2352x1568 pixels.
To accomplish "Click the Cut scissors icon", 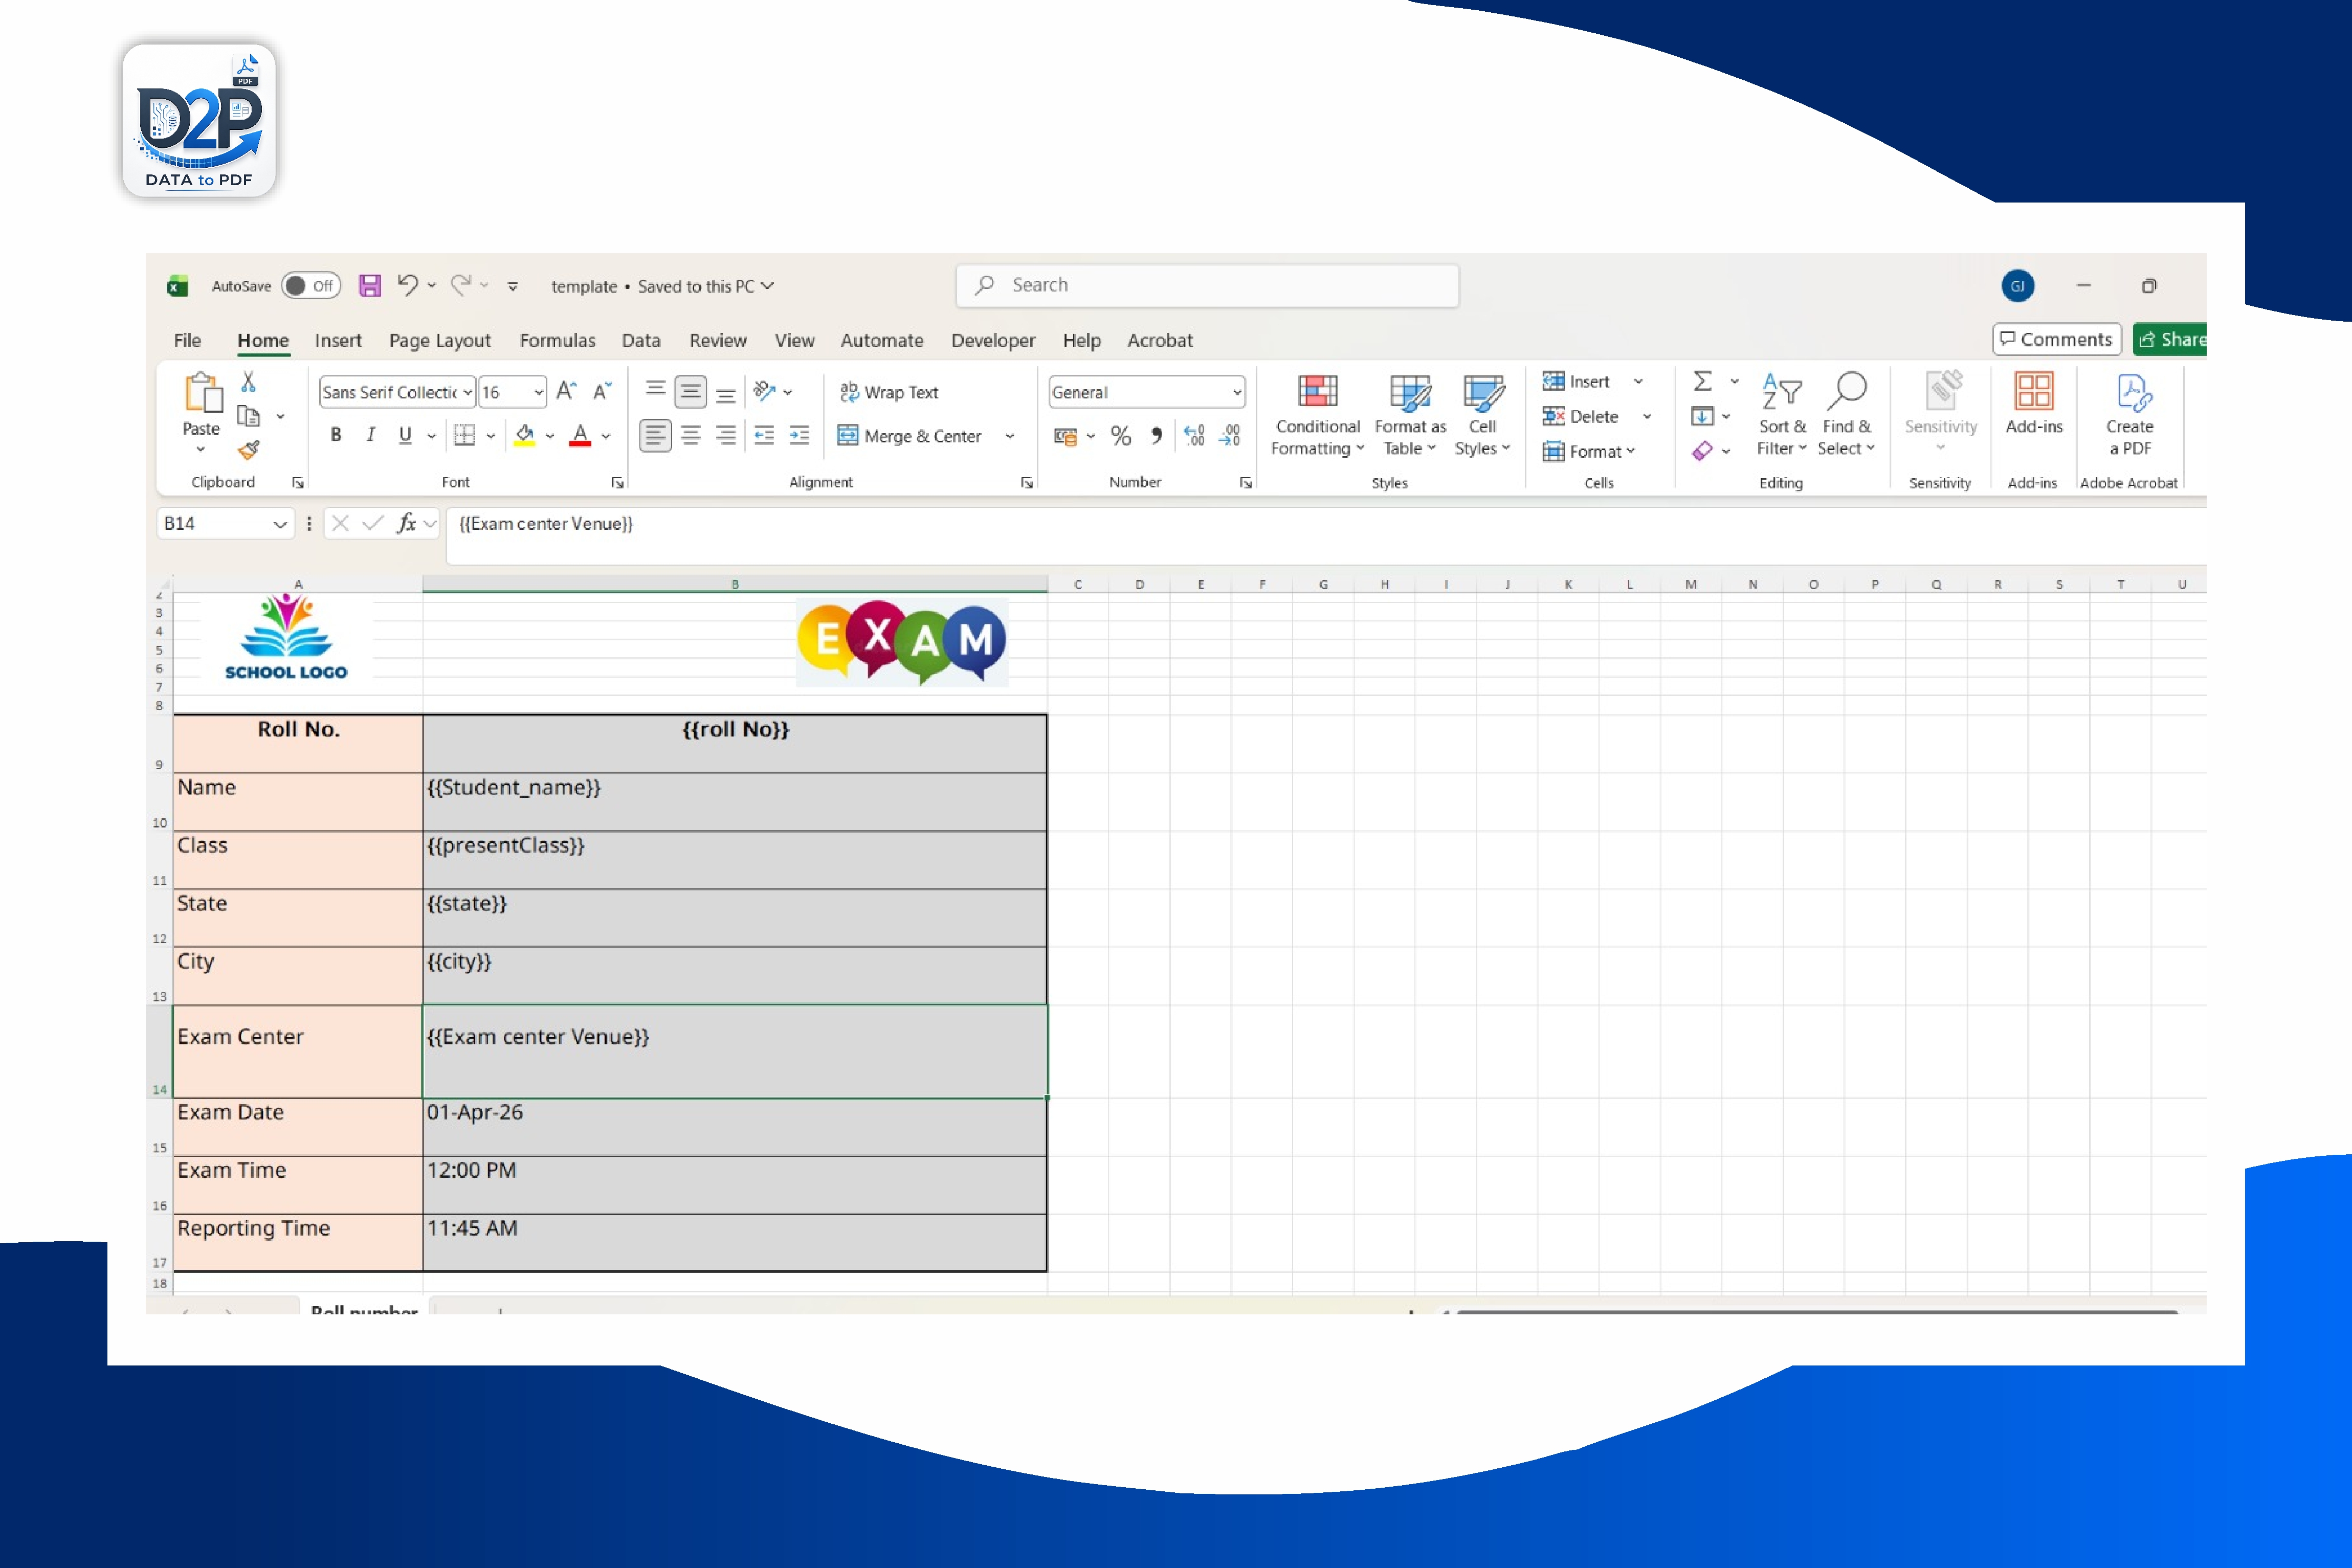I will [x=248, y=381].
